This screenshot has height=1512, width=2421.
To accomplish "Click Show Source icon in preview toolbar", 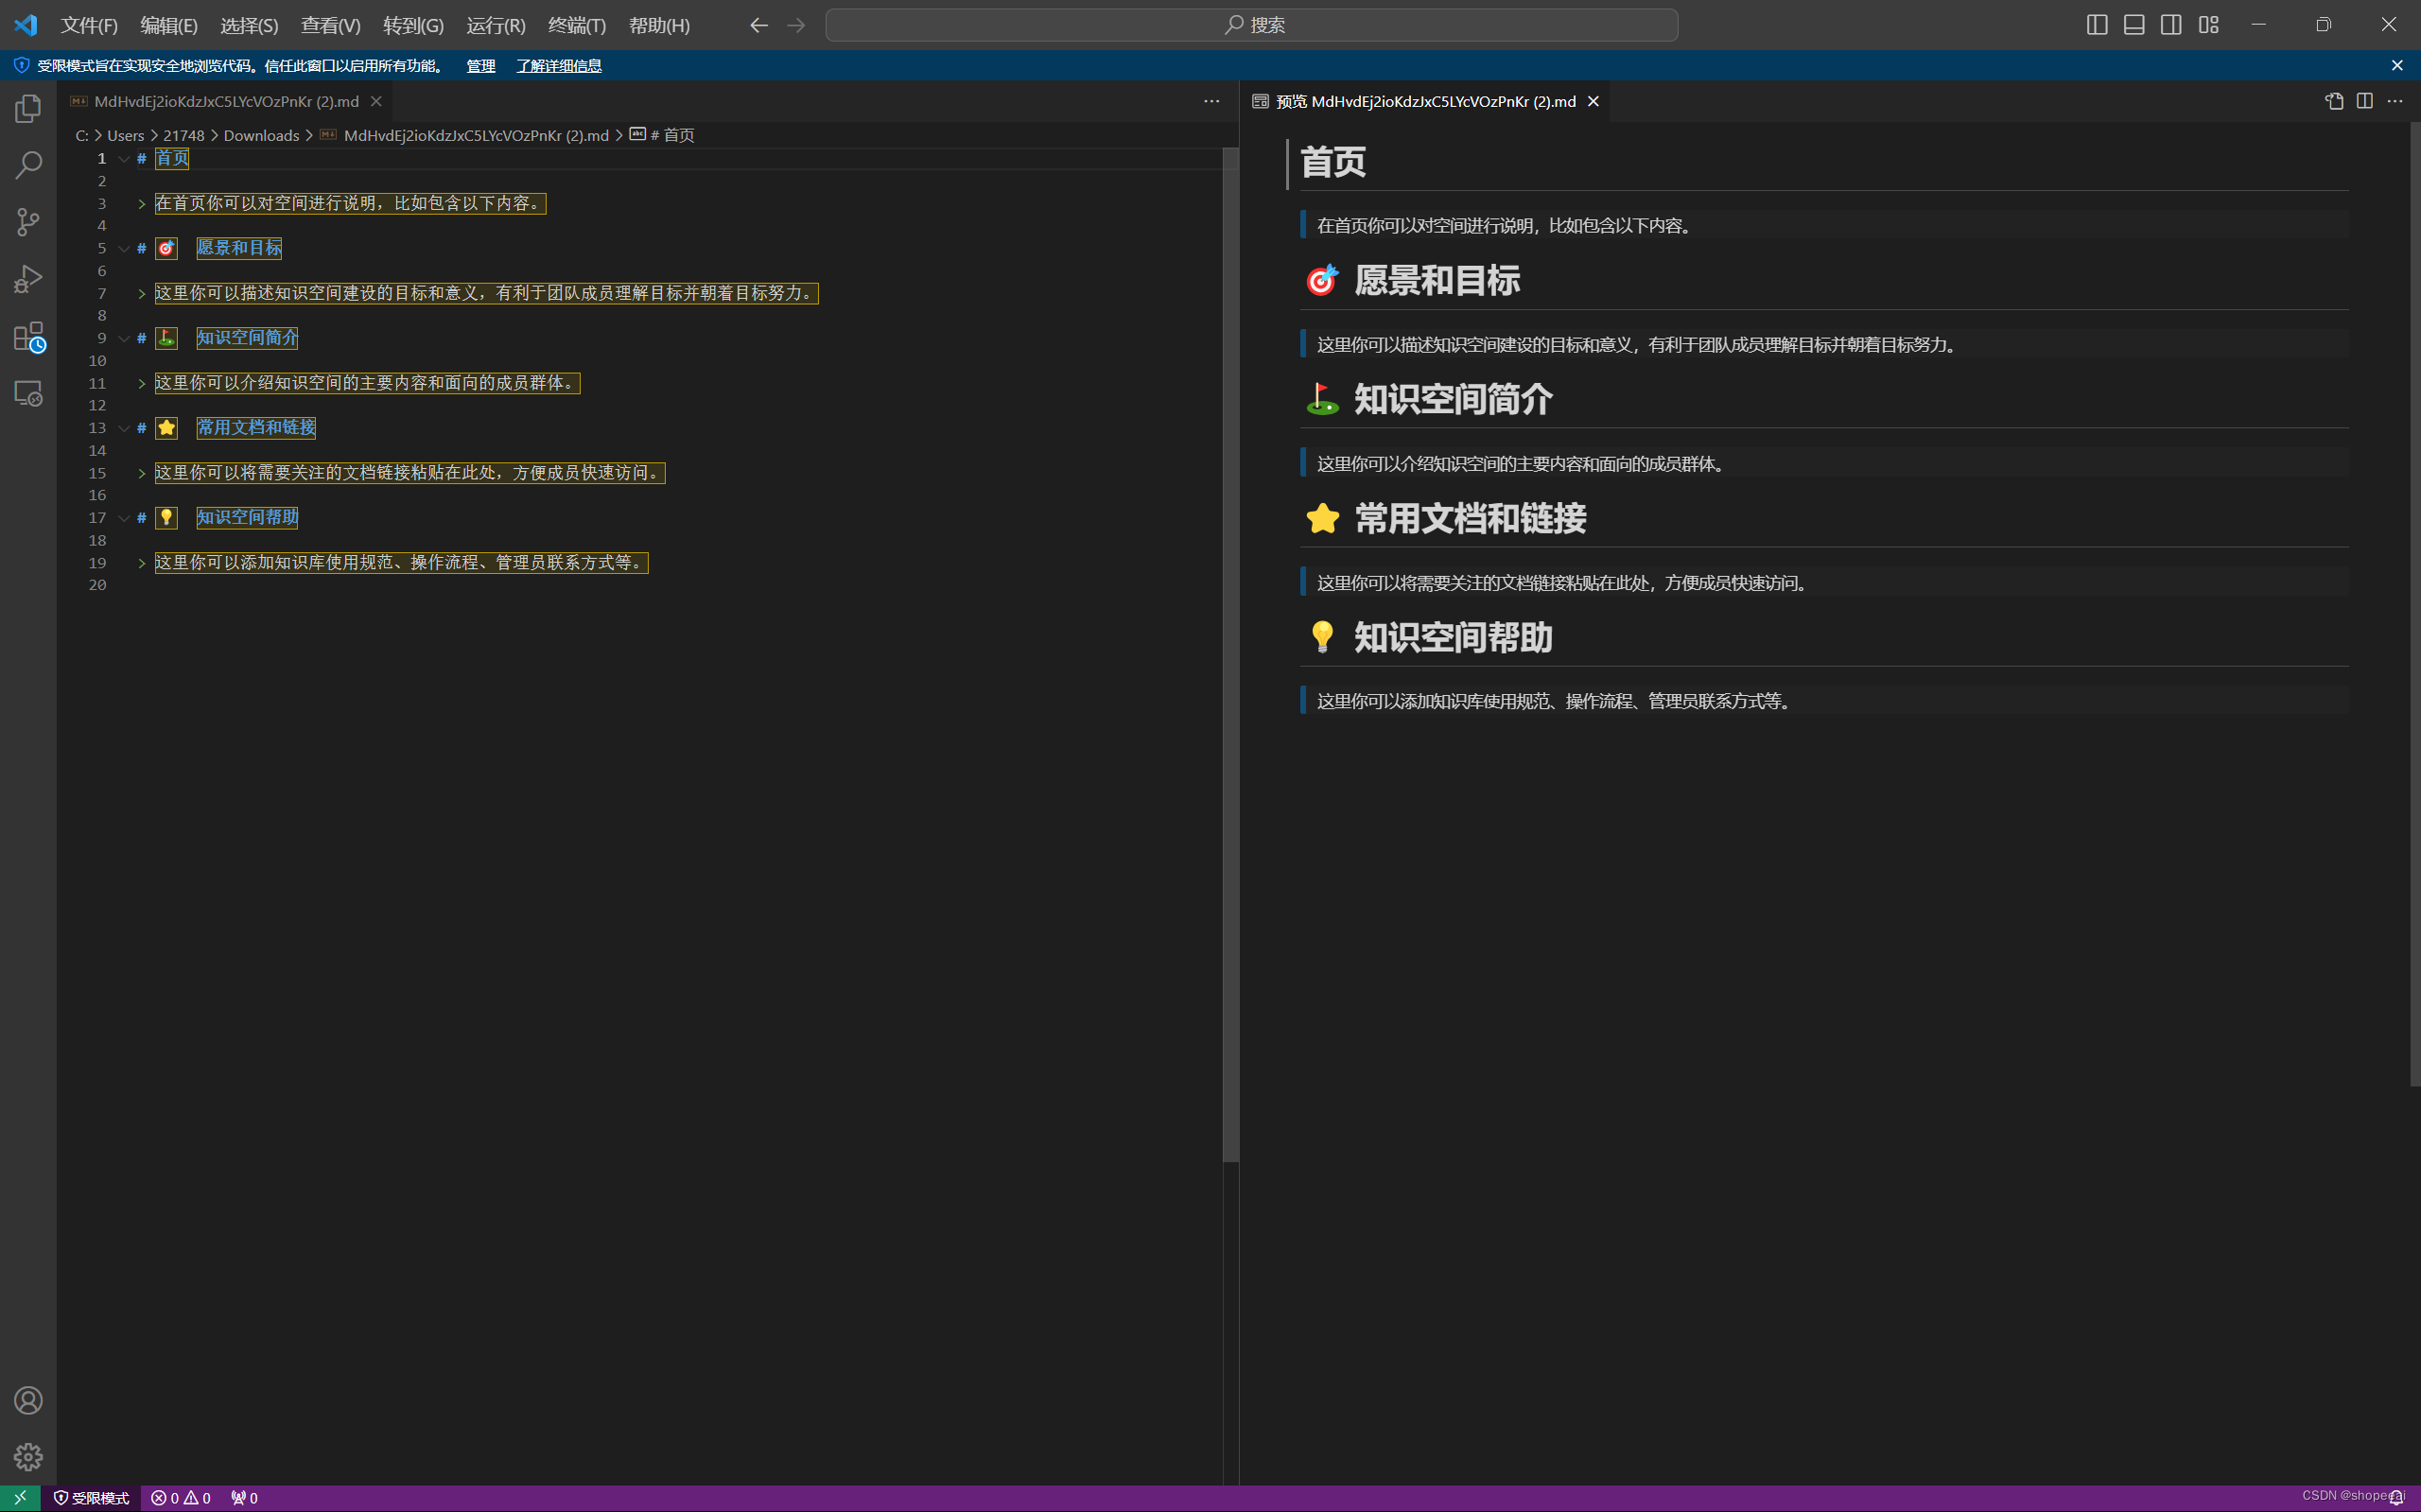I will tap(2334, 101).
